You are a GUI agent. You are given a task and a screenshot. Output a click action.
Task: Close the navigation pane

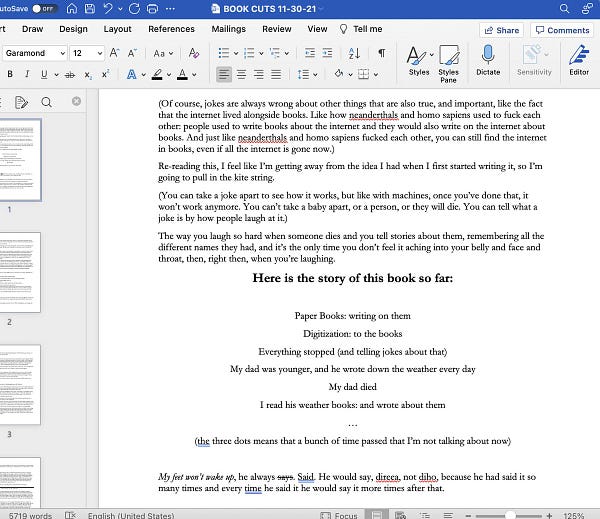pos(76,101)
